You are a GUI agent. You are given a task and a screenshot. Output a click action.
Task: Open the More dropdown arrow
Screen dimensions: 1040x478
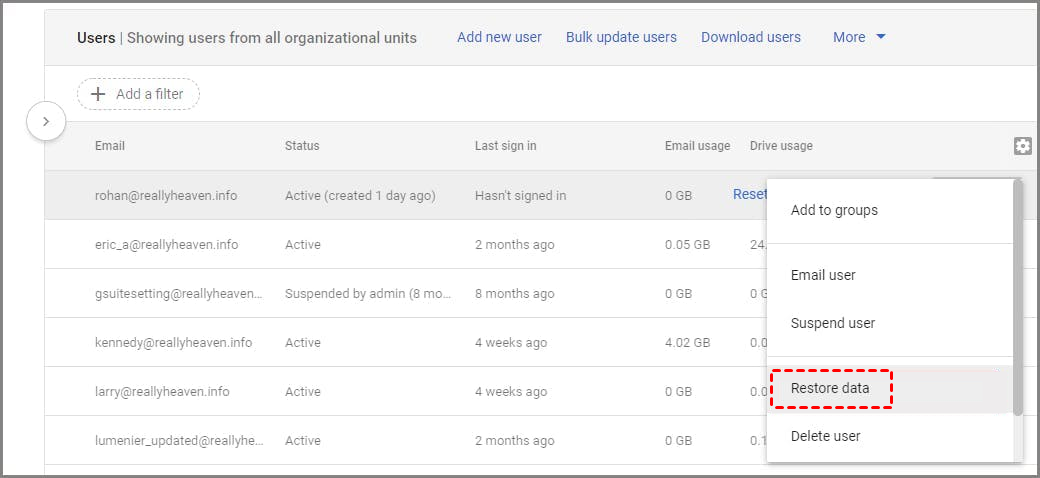[x=881, y=37]
